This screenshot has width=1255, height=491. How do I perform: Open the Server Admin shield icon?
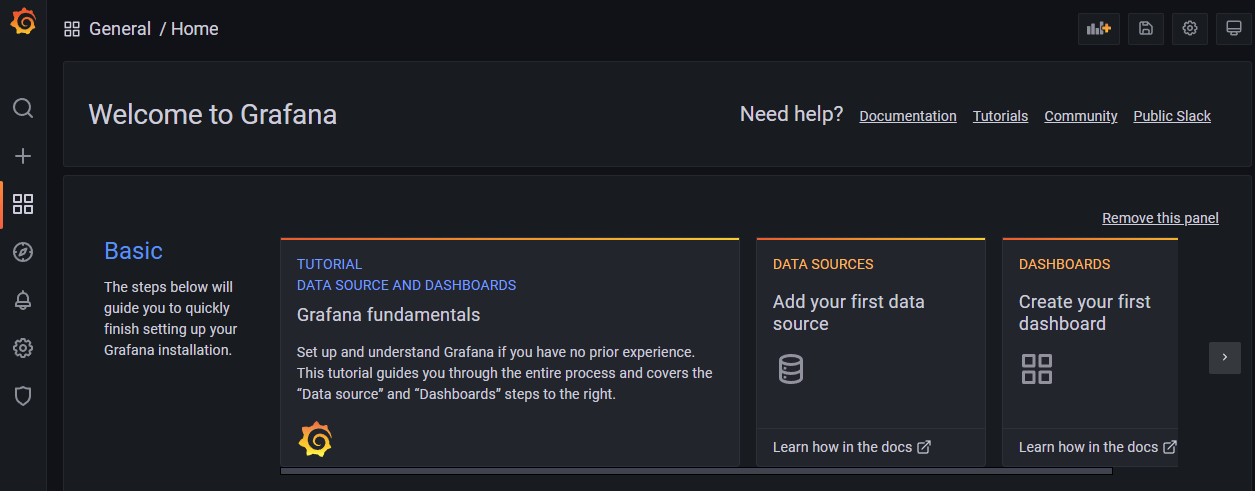[23, 396]
